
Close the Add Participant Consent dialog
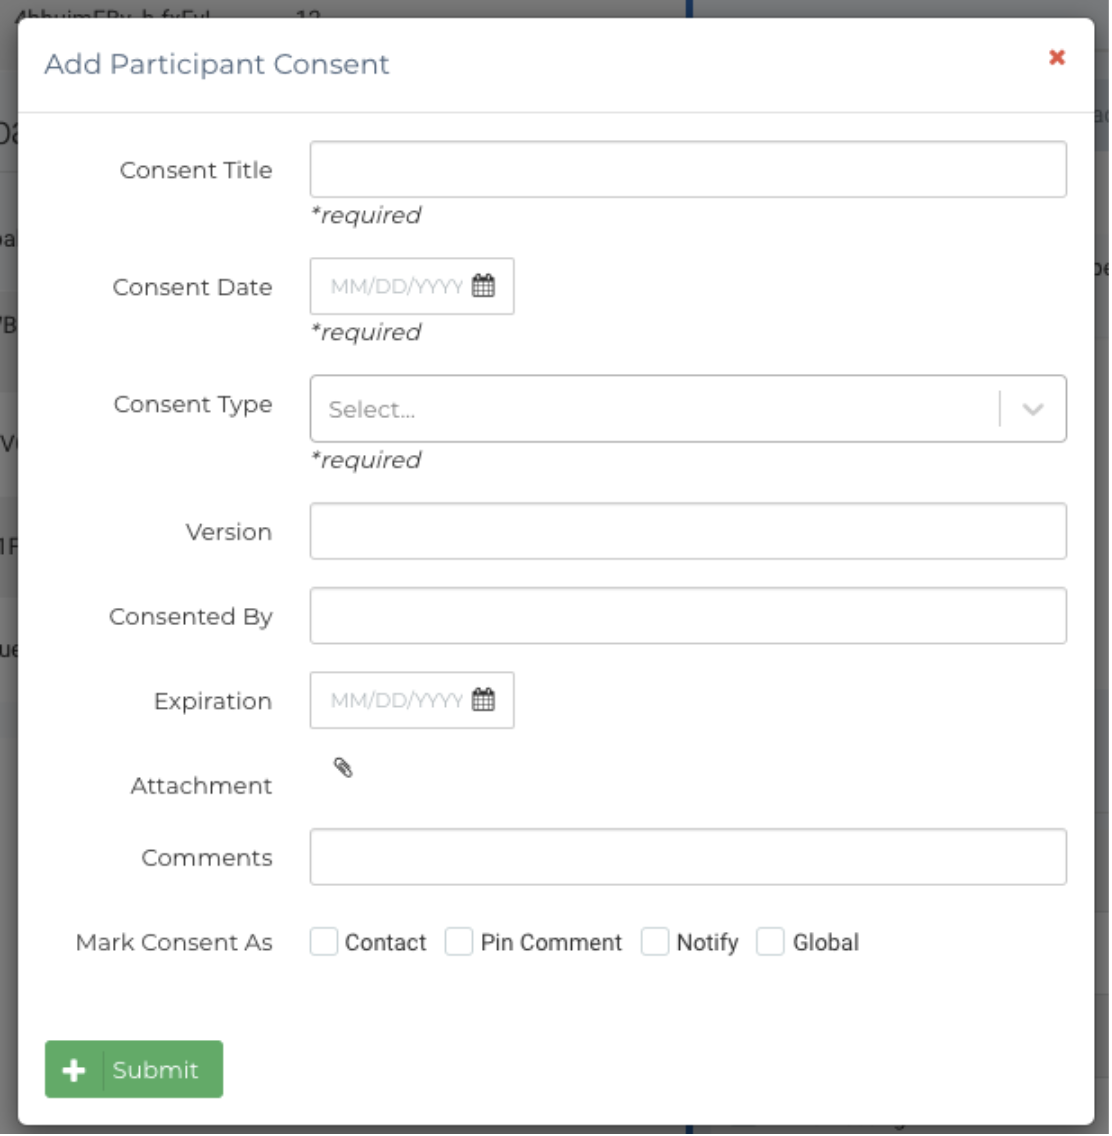point(1056,58)
